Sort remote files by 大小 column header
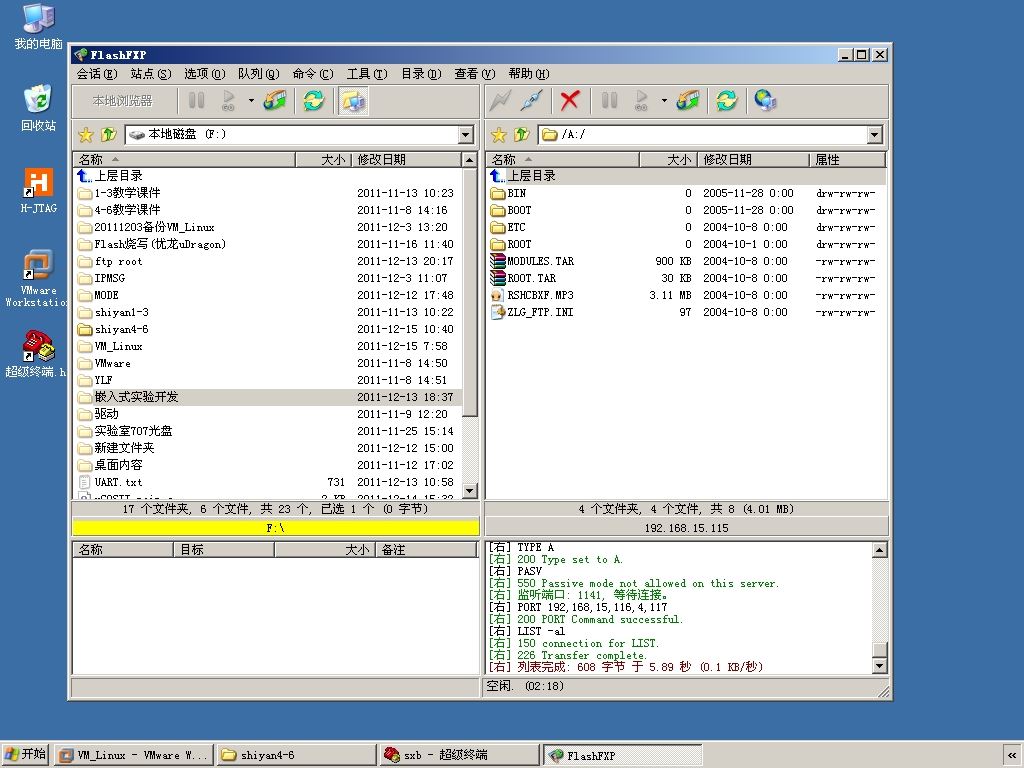Screen dimensions: 1024x768 point(668,159)
